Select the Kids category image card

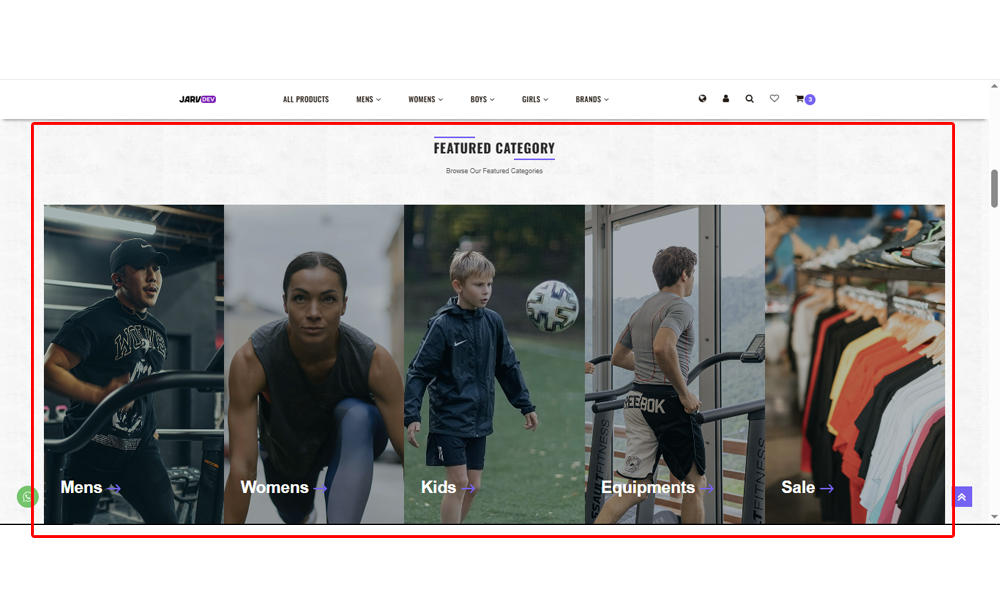(494, 364)
